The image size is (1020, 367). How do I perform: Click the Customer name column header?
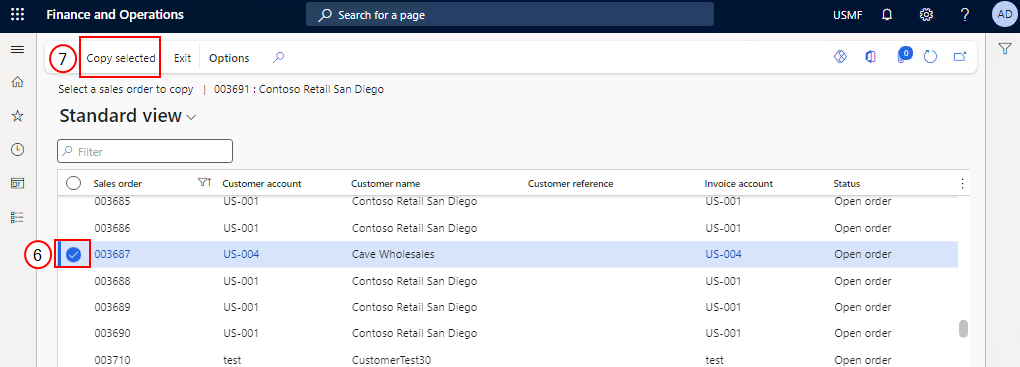[385, 184]
